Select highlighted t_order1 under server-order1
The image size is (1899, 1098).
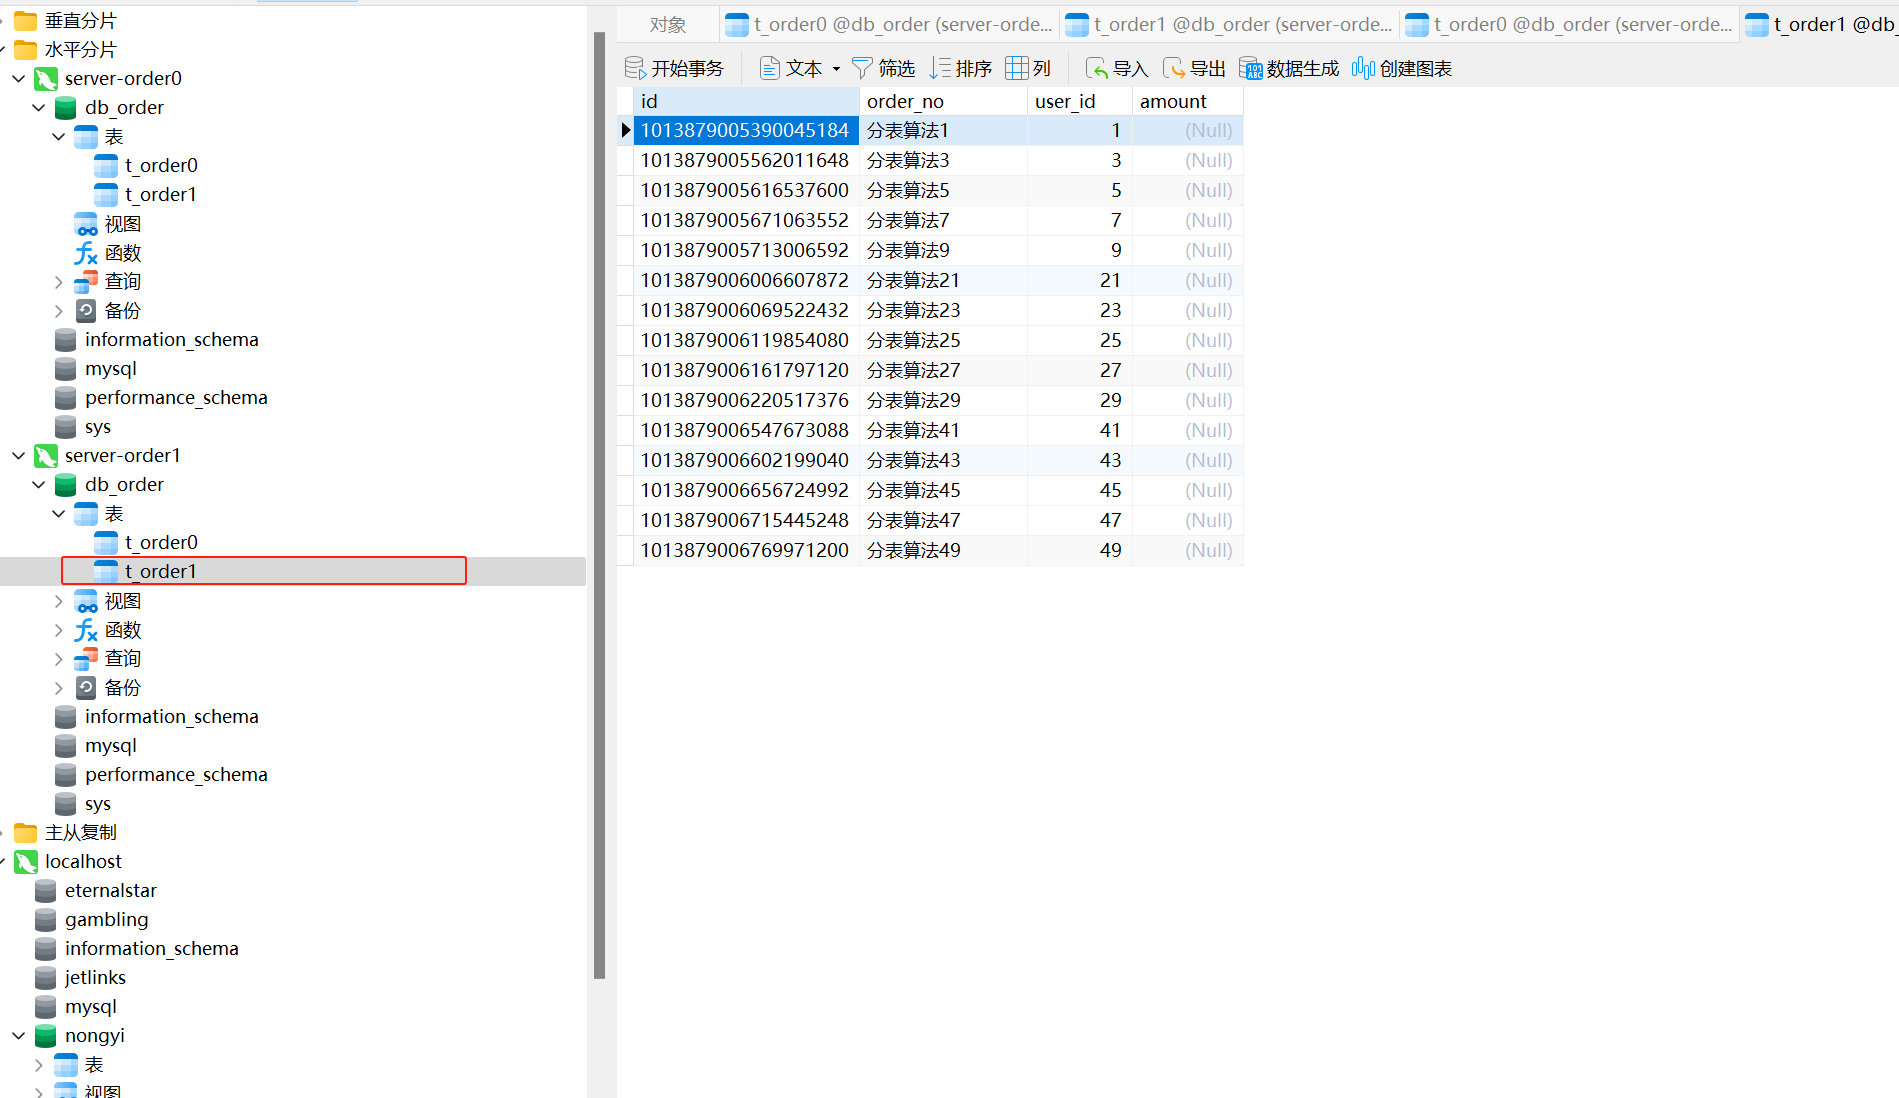tap(160, 571)
